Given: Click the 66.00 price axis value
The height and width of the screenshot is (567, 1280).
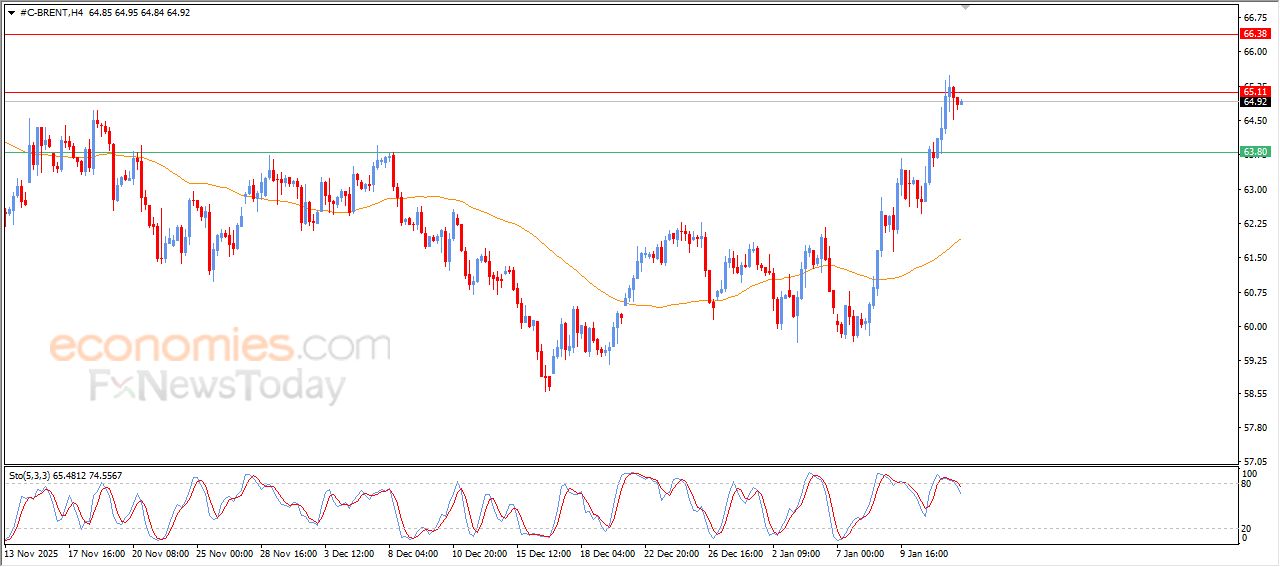Looking at the screenshot, I should [x=1255, y=52].
